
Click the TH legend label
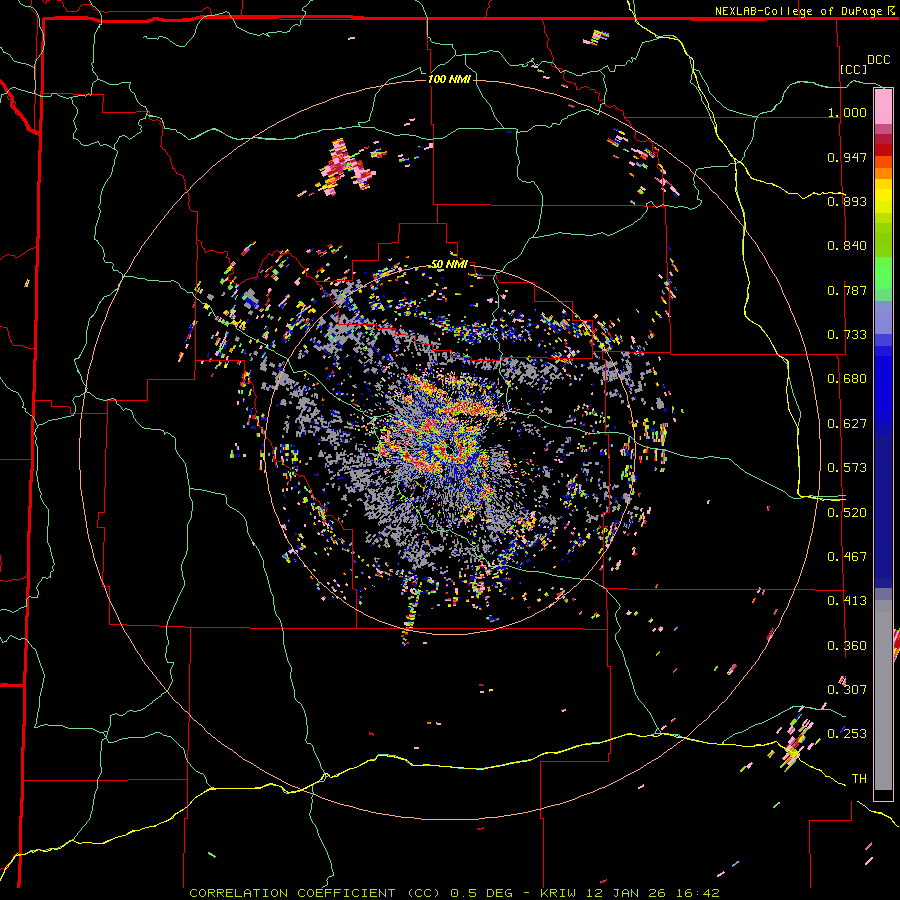coord(859,779)
